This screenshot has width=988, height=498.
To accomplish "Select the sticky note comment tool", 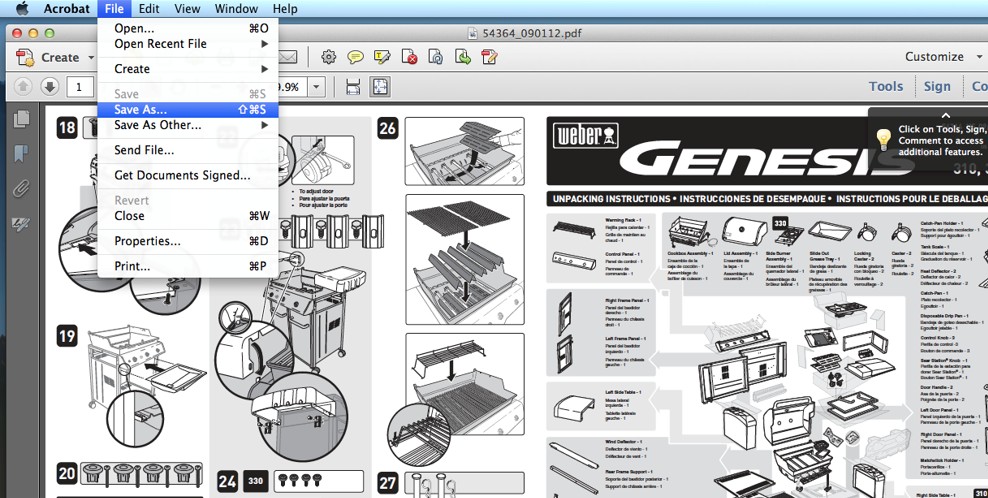I will coord(355,57).
